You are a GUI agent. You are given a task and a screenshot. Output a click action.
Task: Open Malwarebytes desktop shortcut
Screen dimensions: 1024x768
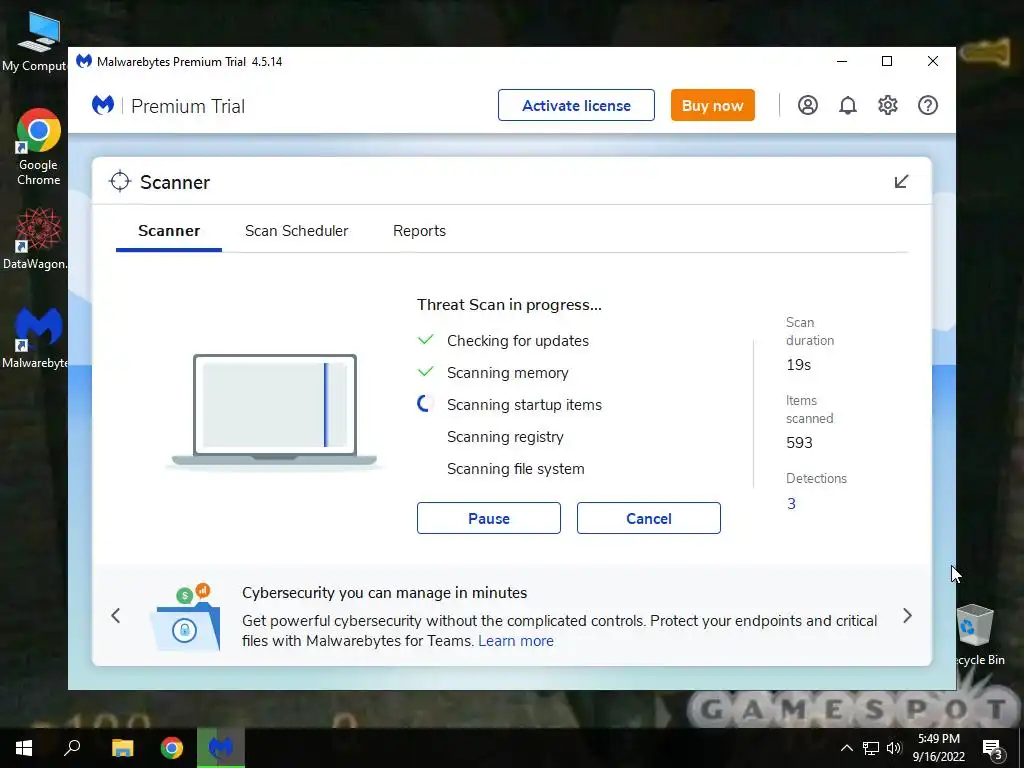[x=36, y=338]
